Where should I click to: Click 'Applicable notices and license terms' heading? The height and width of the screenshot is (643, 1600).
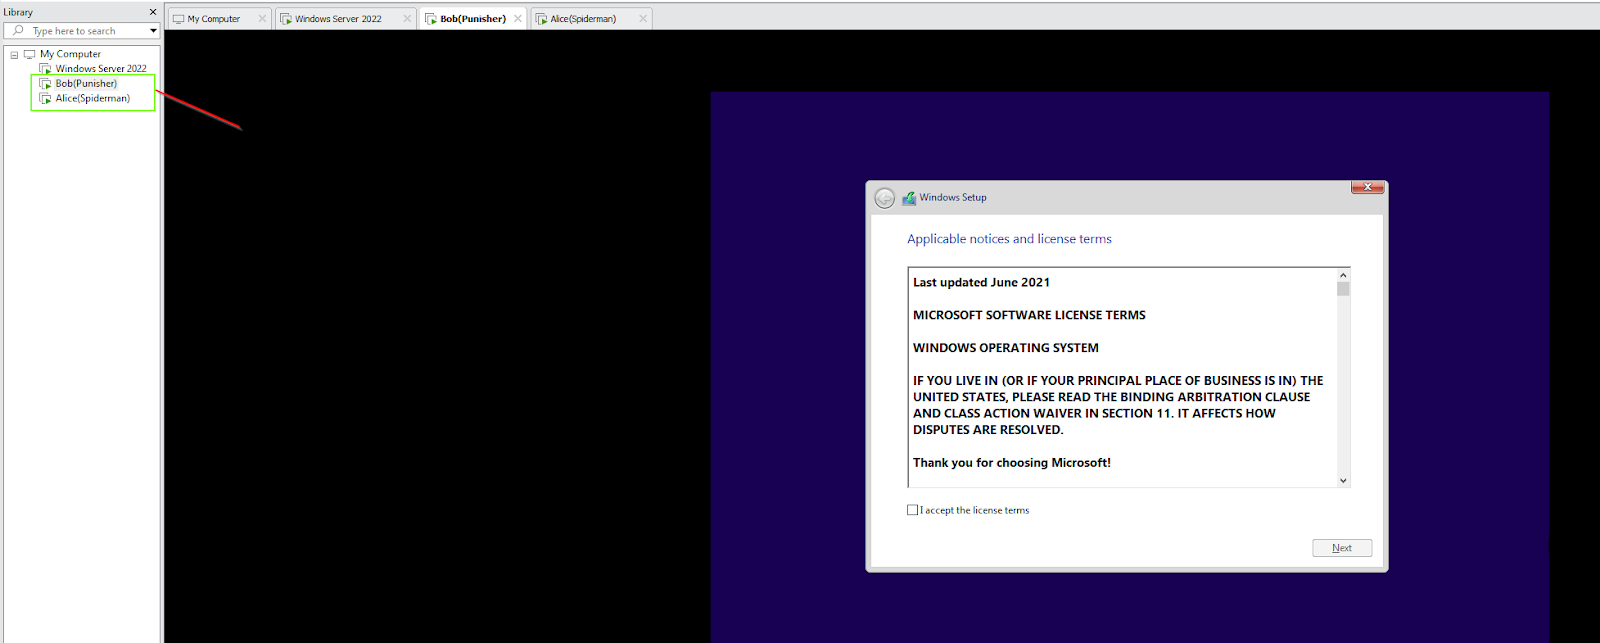pyautogui.click(x=1009, y=239)
